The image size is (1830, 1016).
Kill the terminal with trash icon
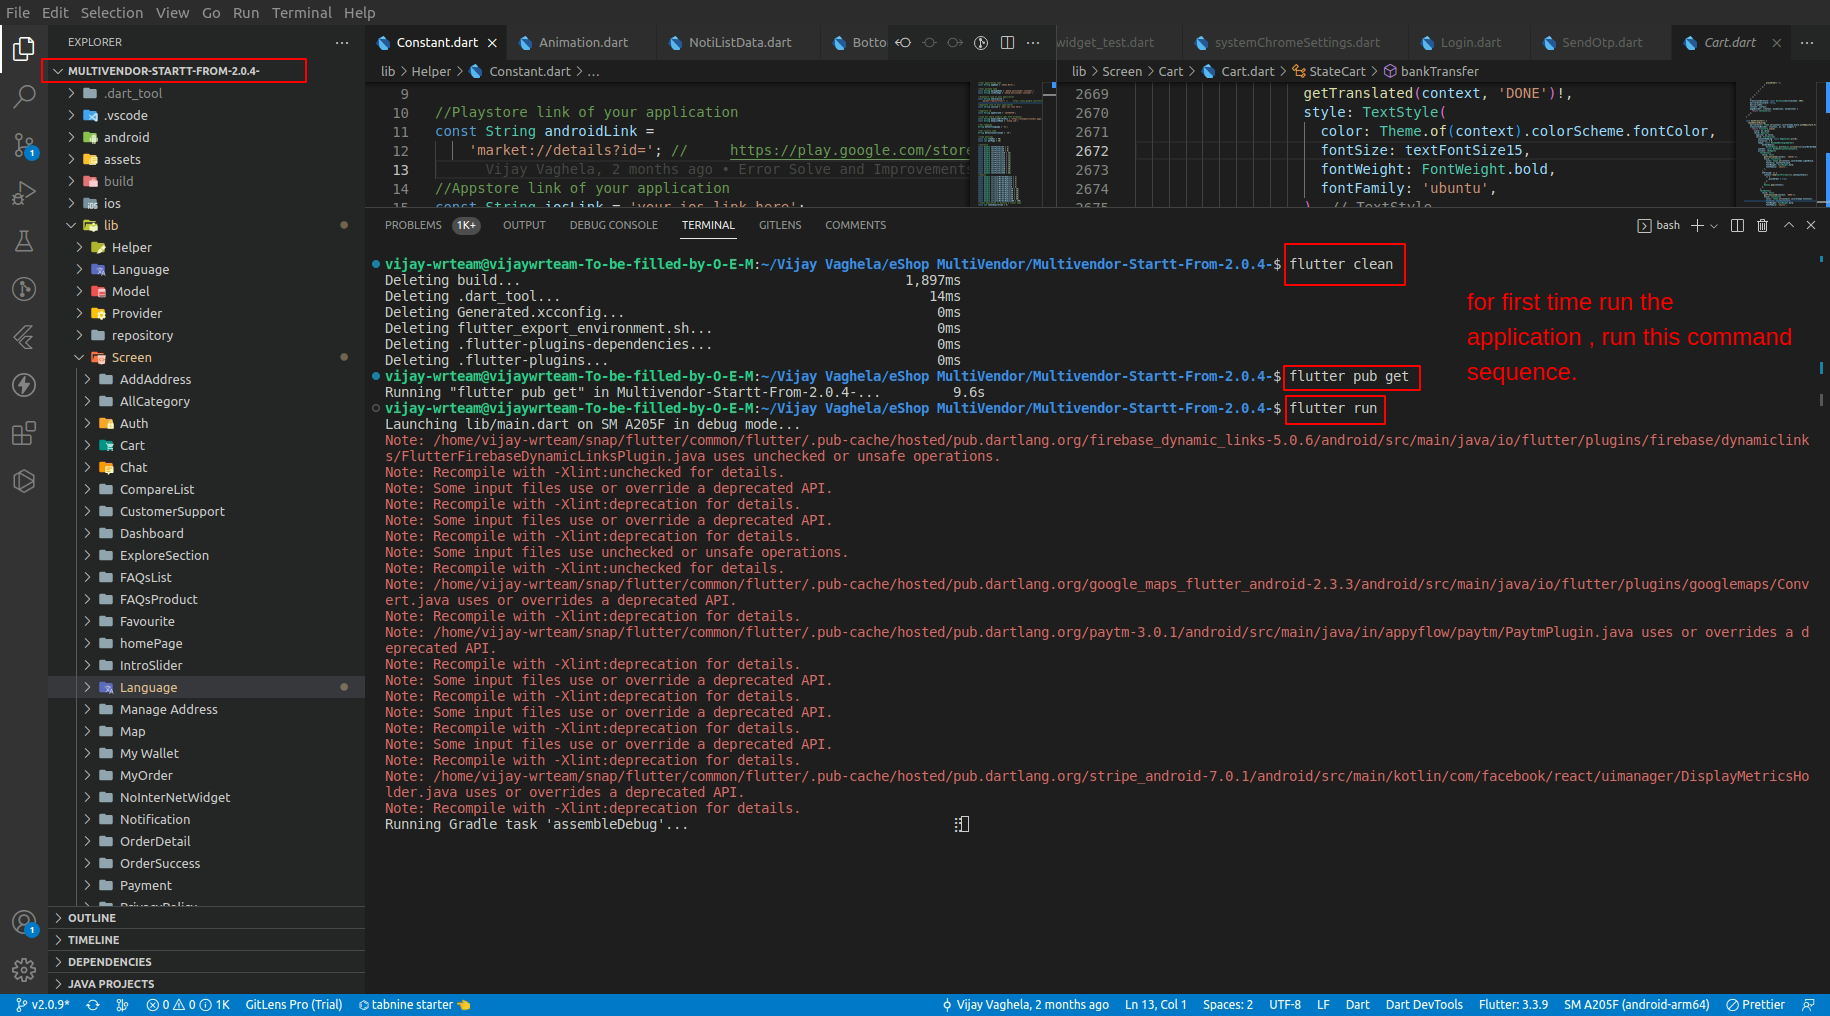pyautogui.click(x=1762, y=226)
